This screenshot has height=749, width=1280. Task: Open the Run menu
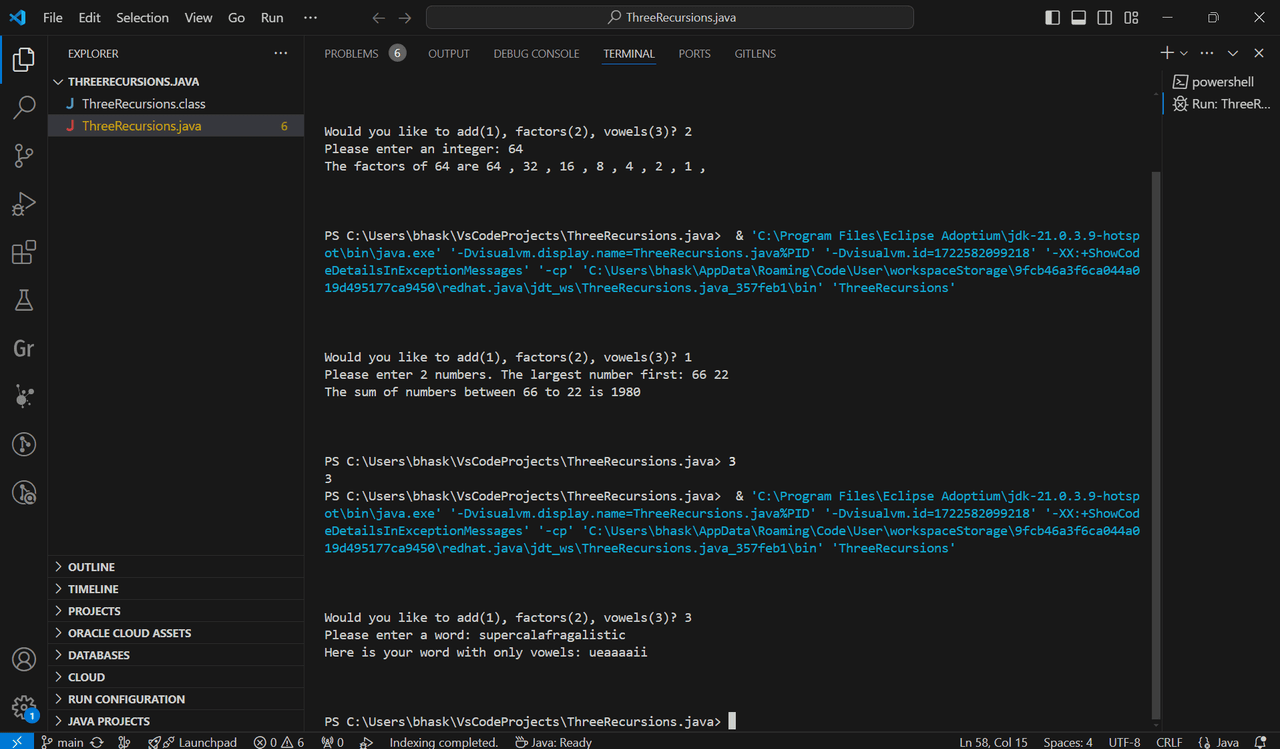tap(272, 18)
